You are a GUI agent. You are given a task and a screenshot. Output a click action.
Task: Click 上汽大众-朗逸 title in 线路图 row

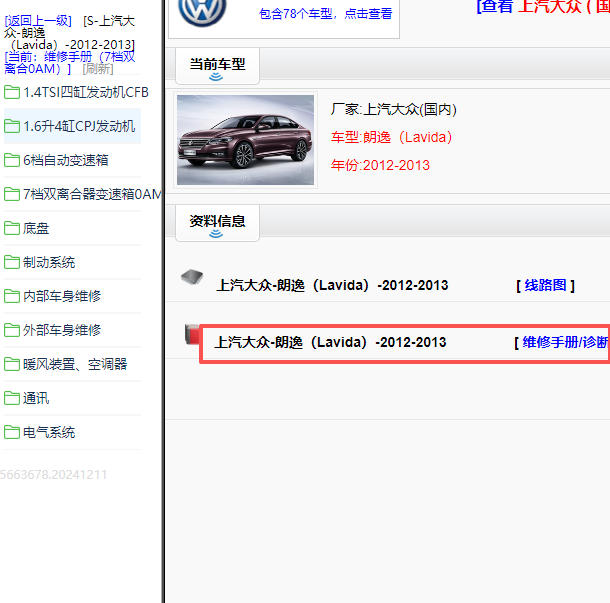click(x=332, y=285)
